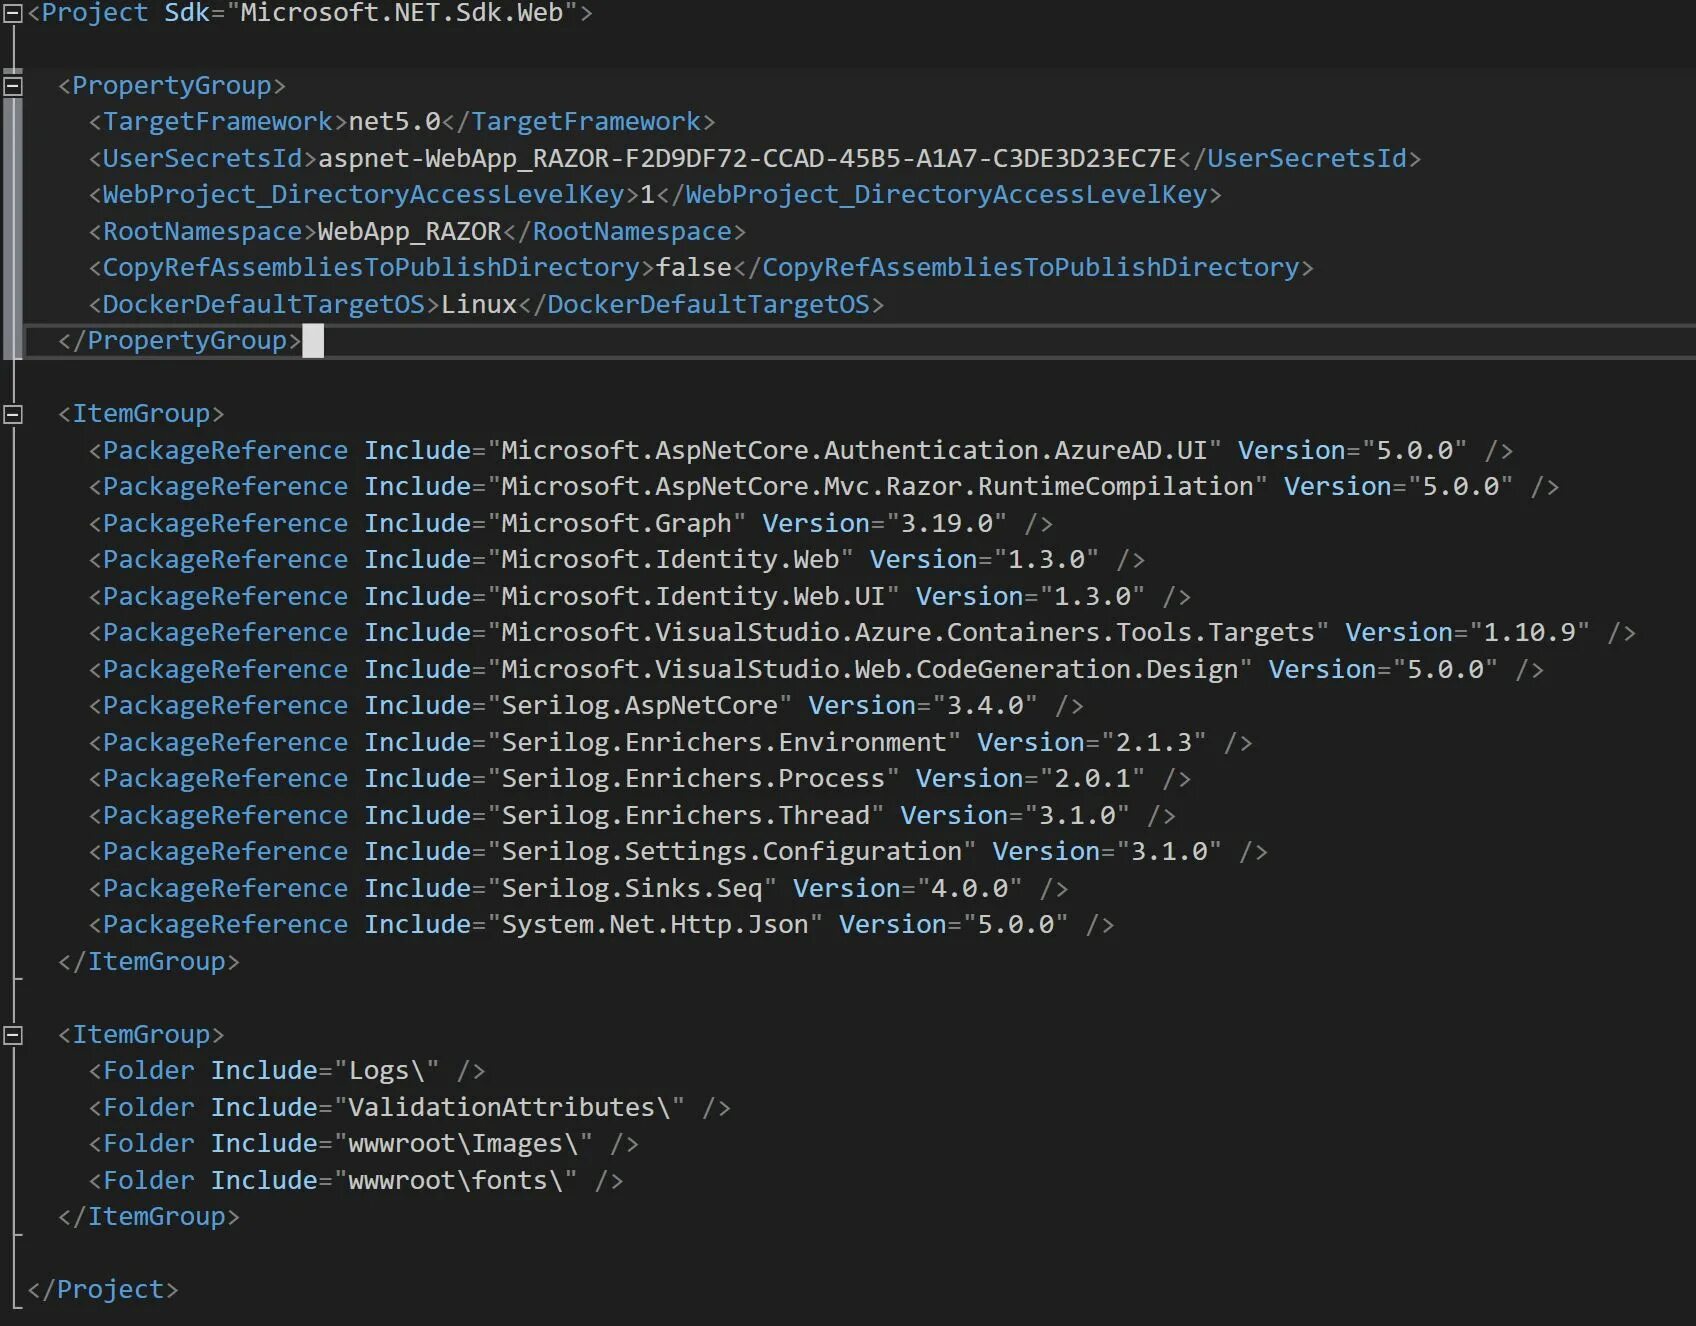Viewport: 1696px width, 1326px height.
Task: Click the closing UserSecretsId tag
Action: 1300,158
